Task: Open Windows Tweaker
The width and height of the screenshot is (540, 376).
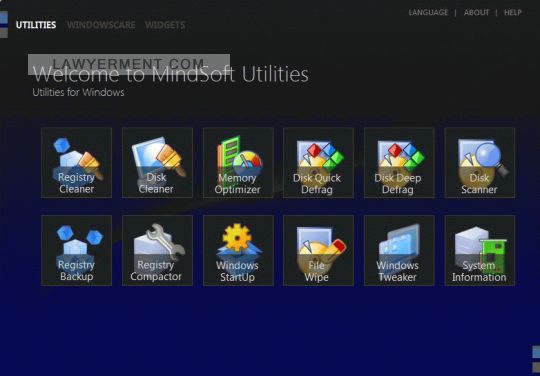Action: 399,250
